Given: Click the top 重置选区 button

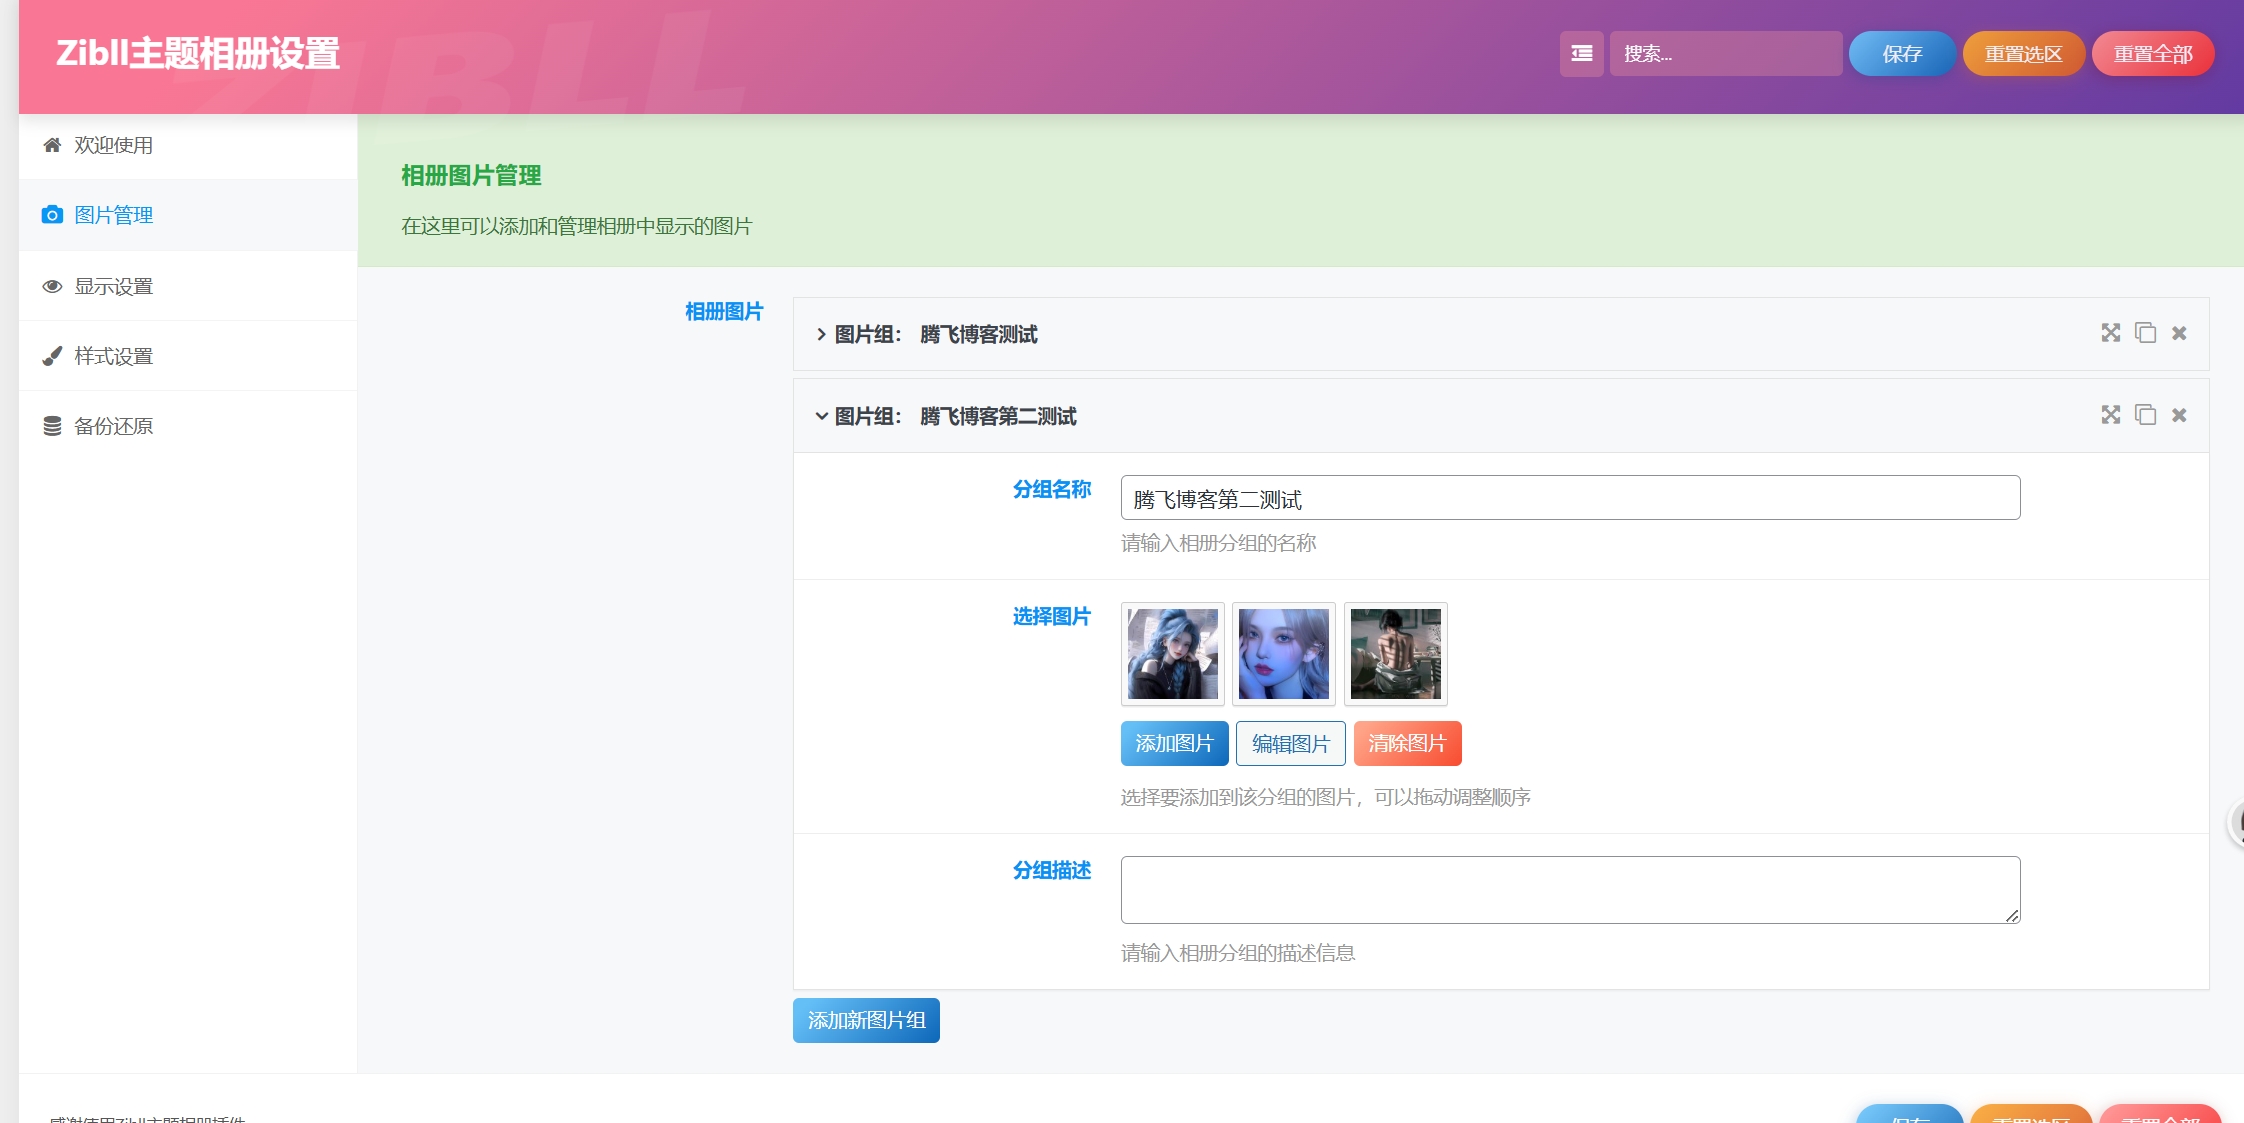Looking at the screenshot, I should [2023, 54].
